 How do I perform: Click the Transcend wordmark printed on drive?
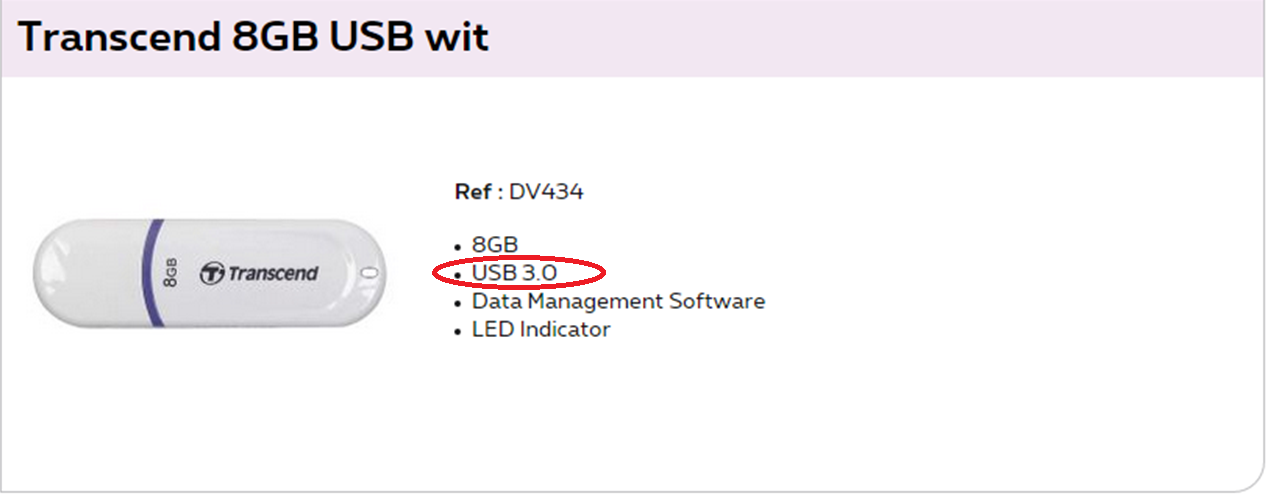[x=273, y=273]
